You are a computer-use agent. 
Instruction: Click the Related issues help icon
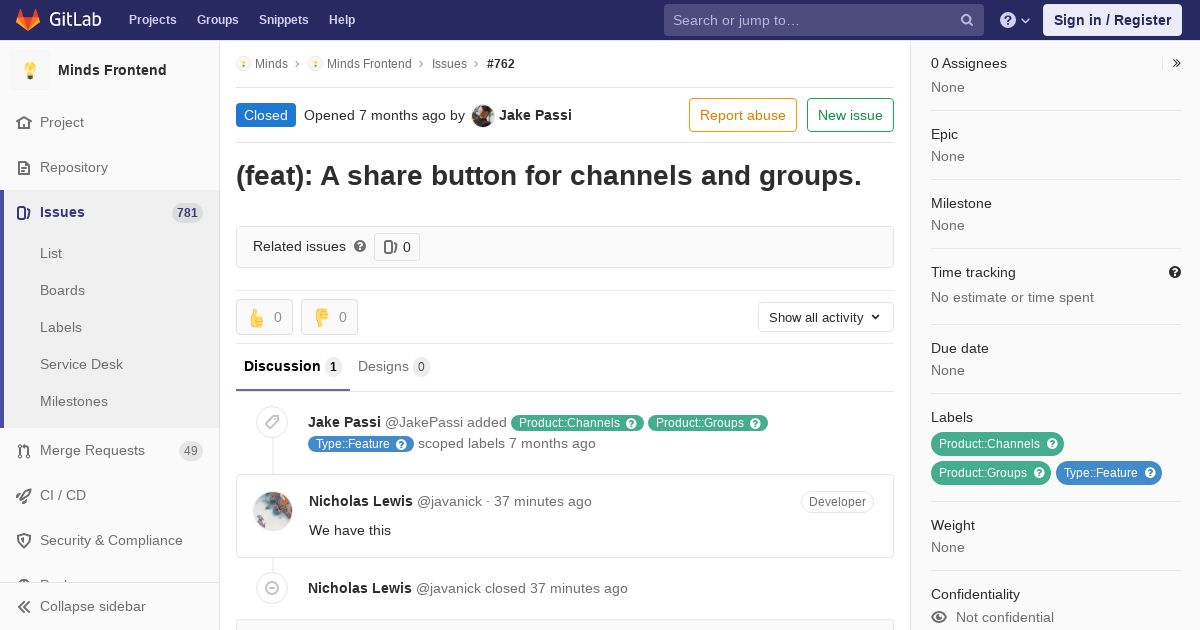360,246
